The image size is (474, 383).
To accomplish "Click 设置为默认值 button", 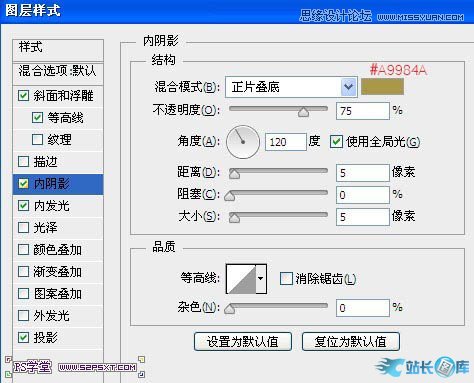I will (243, 341).
